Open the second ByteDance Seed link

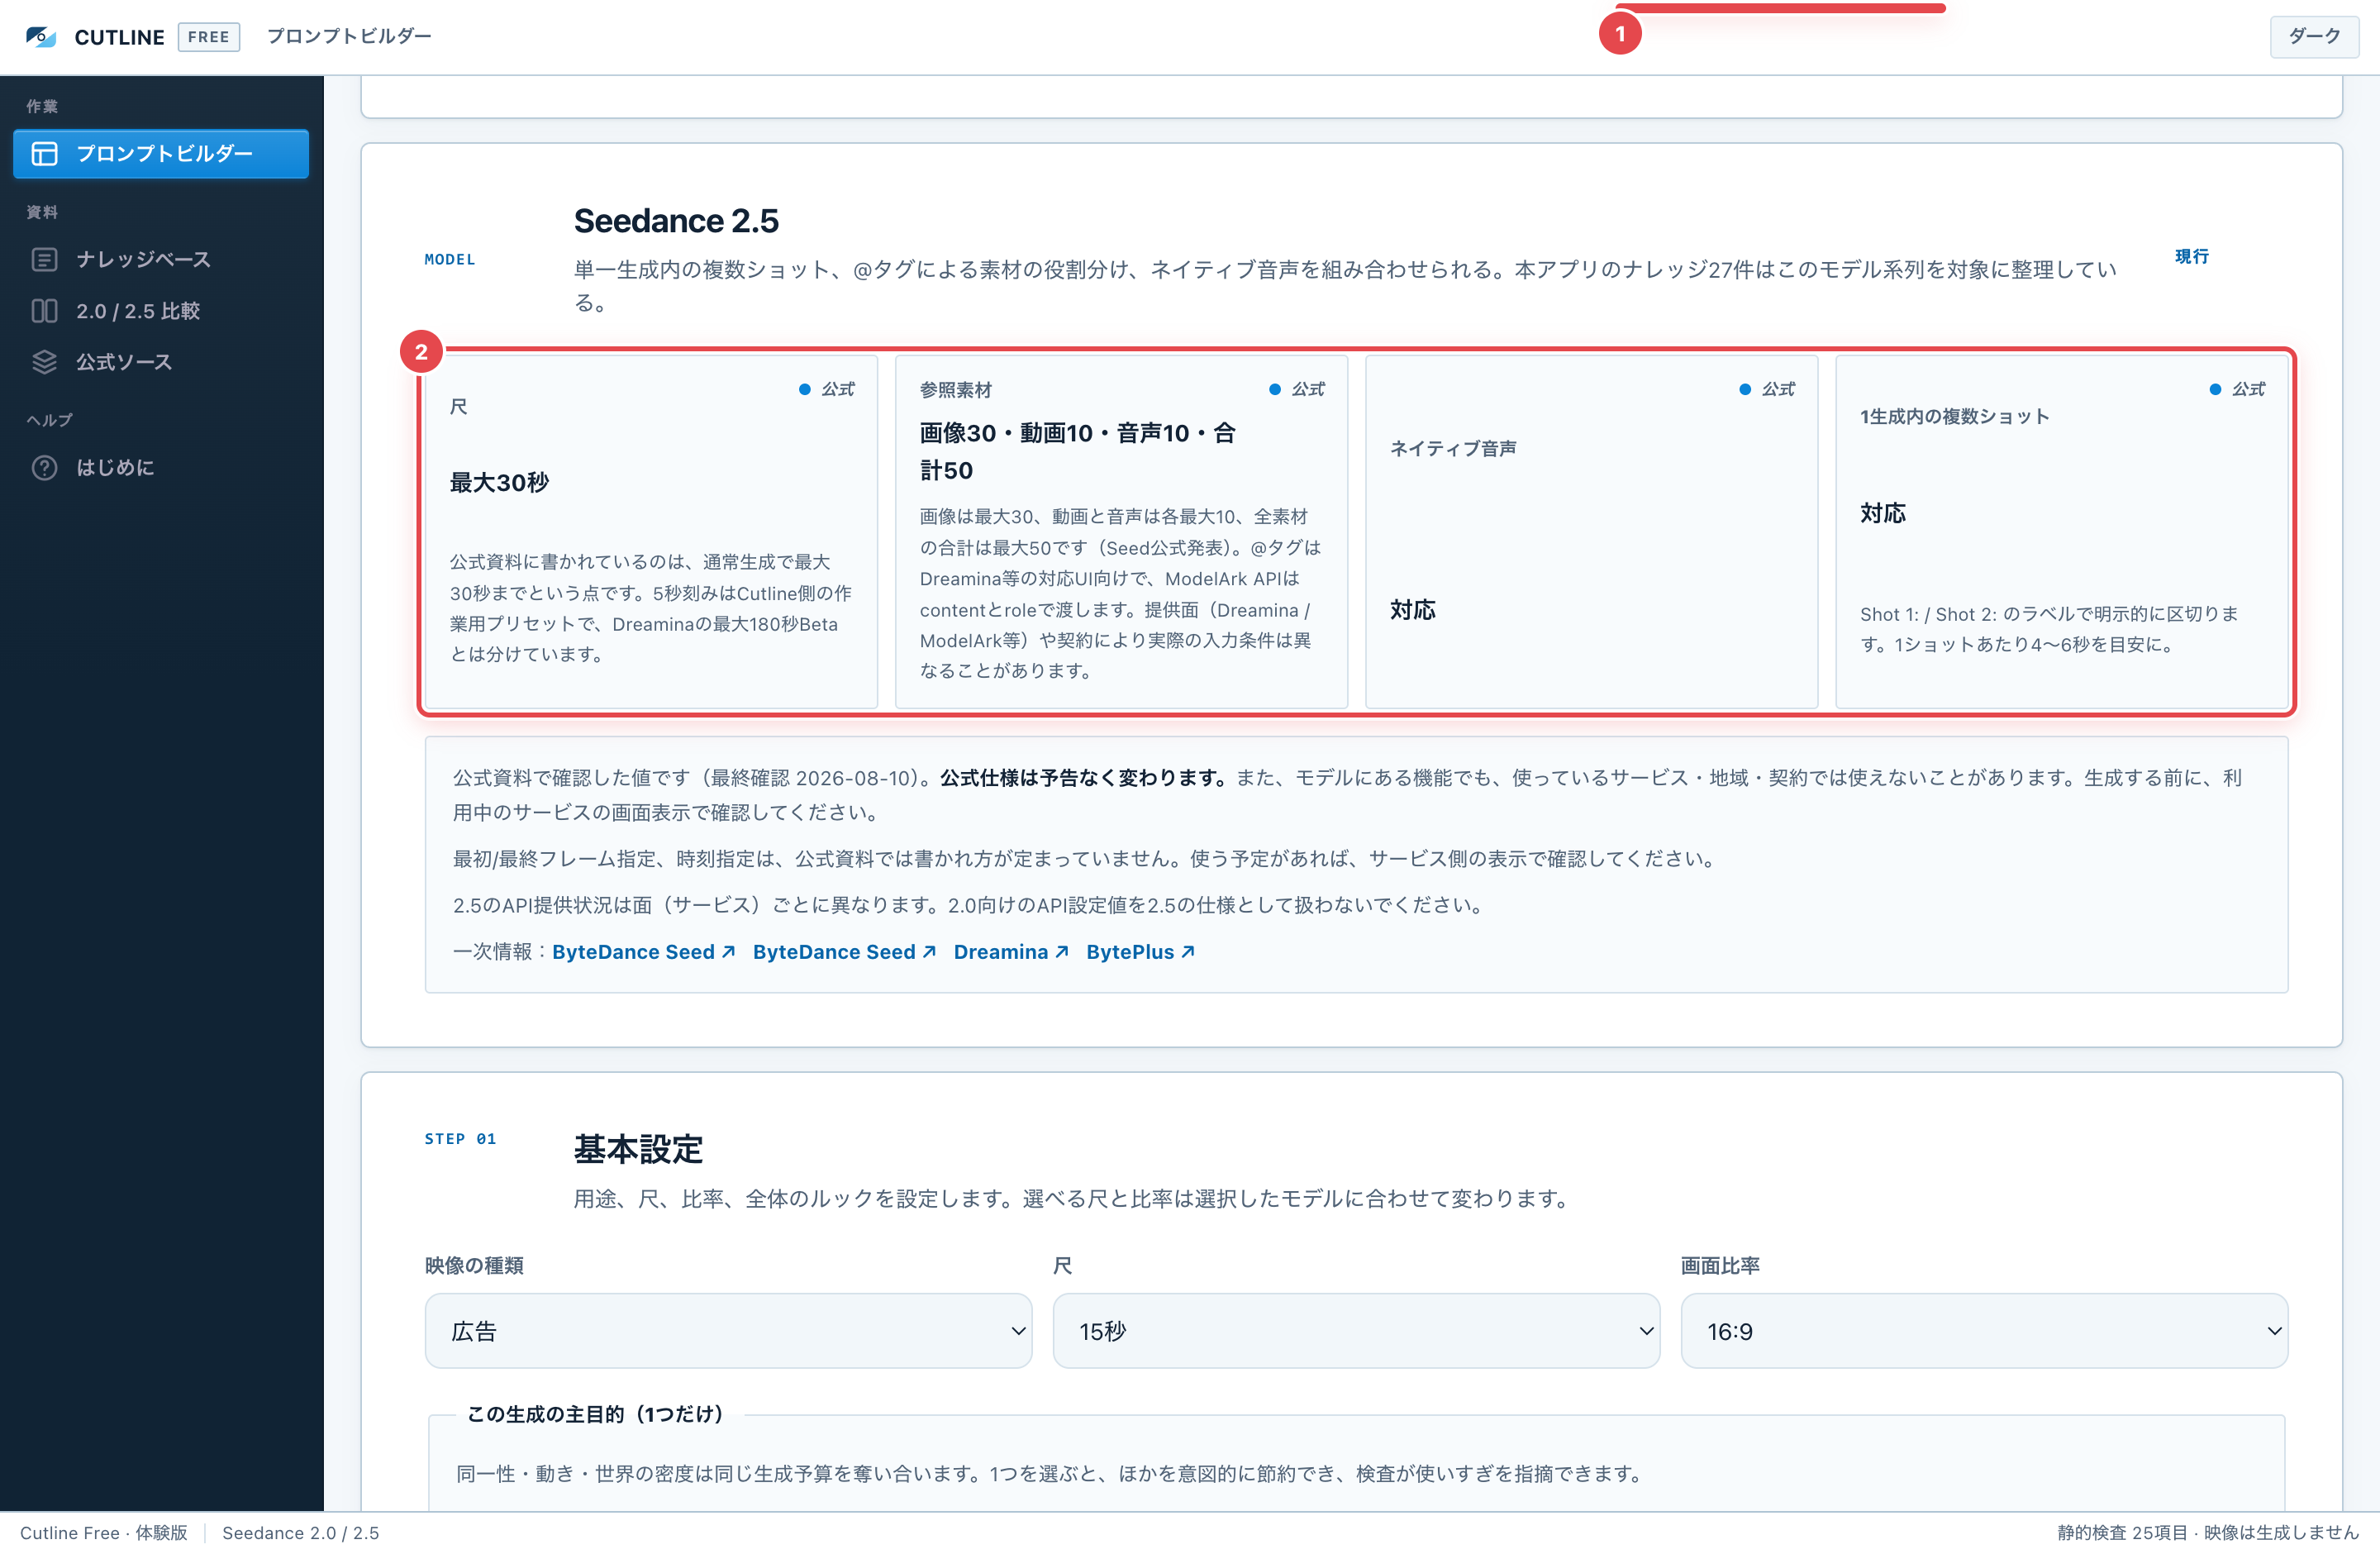pos(844,952)
